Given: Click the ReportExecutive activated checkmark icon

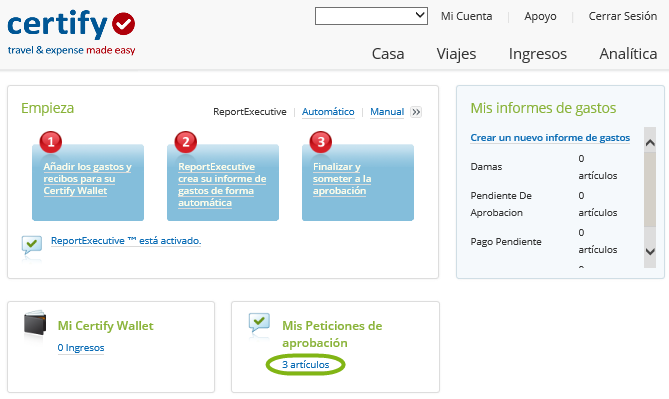Looking at the screenshot, I should [32, 245].
